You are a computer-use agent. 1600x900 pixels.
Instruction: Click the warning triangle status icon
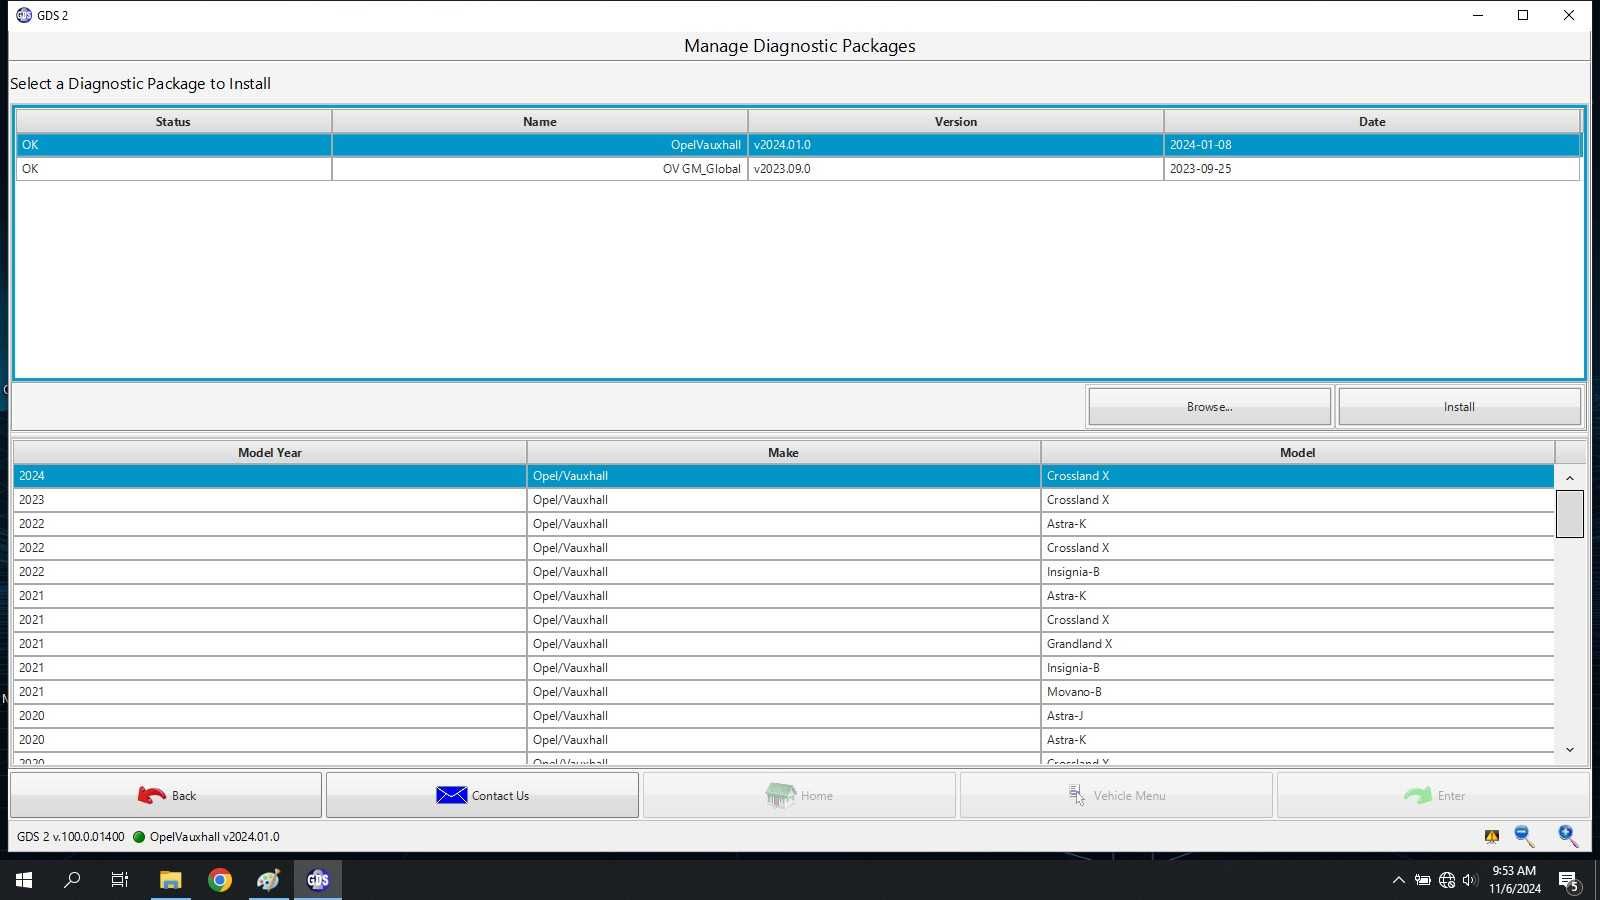click(1492, 837)
